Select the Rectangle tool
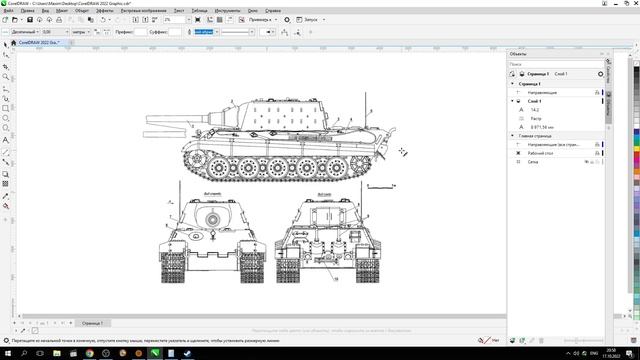Image resolution: width=640 pixels, height=360 pixels. tap(6, 108)
